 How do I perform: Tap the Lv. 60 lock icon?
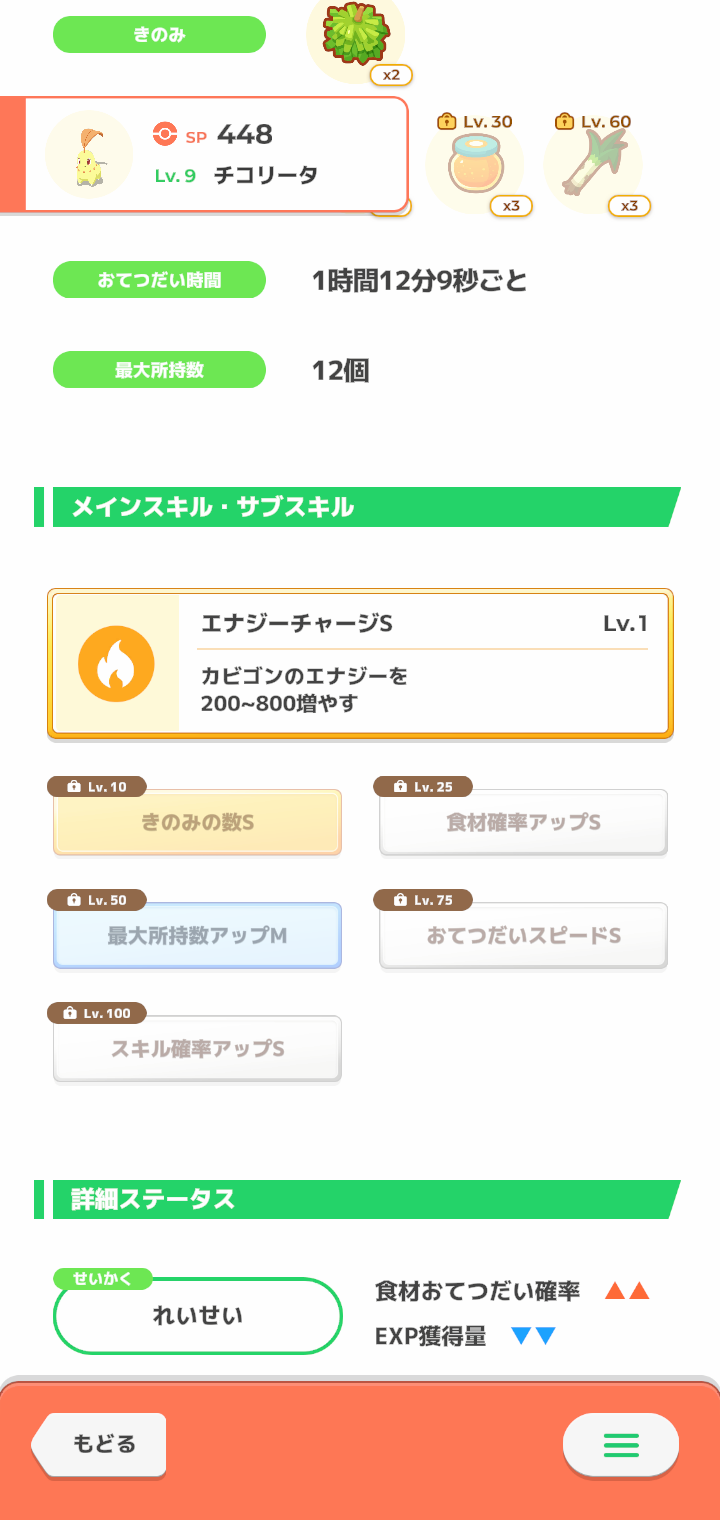point(565,121)
